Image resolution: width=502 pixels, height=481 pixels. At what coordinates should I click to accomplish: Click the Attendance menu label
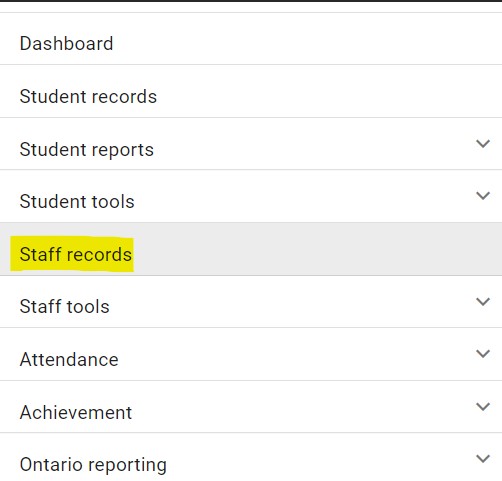(x=69, y=360)
